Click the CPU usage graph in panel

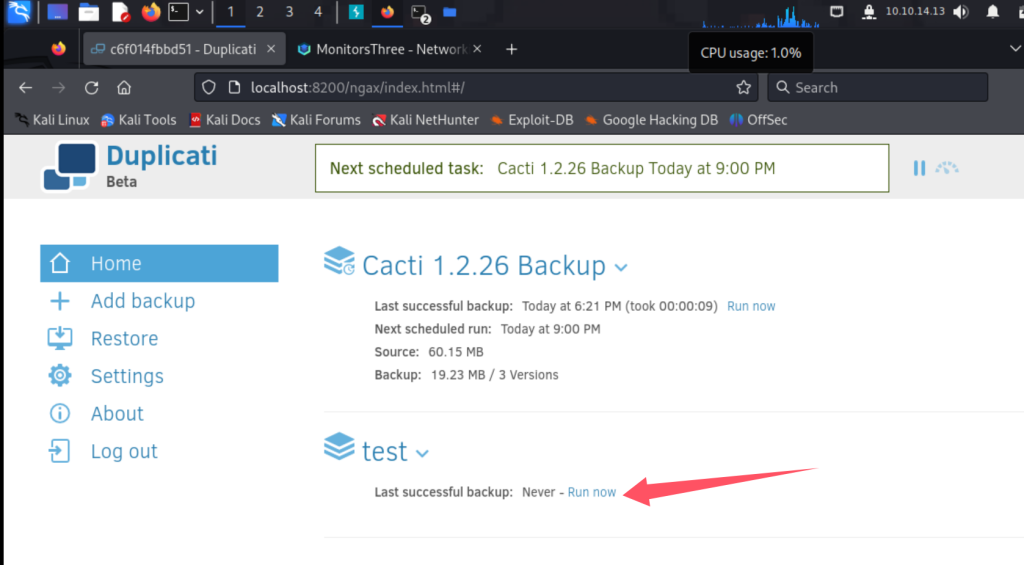tap(761, 16)
